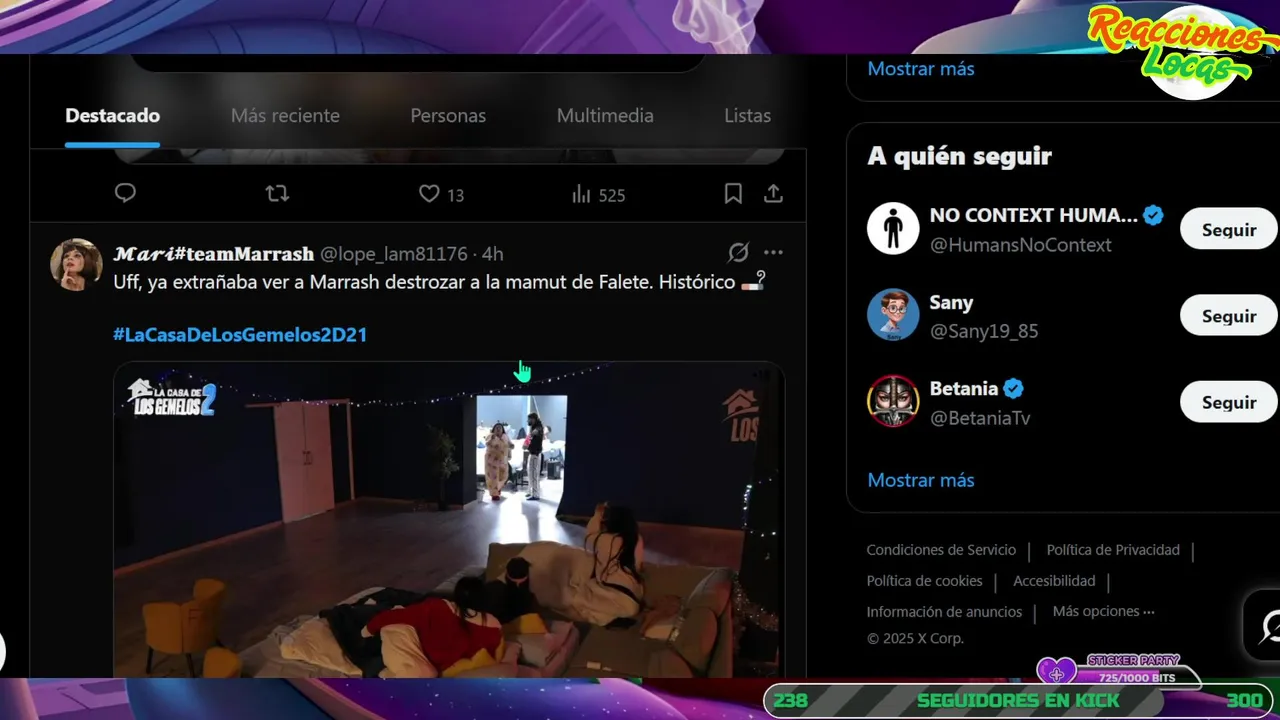Switch to Destacado tab
Image resolution: width=1280 pixels, height=720 pixels.
click(x=112, y=116)
